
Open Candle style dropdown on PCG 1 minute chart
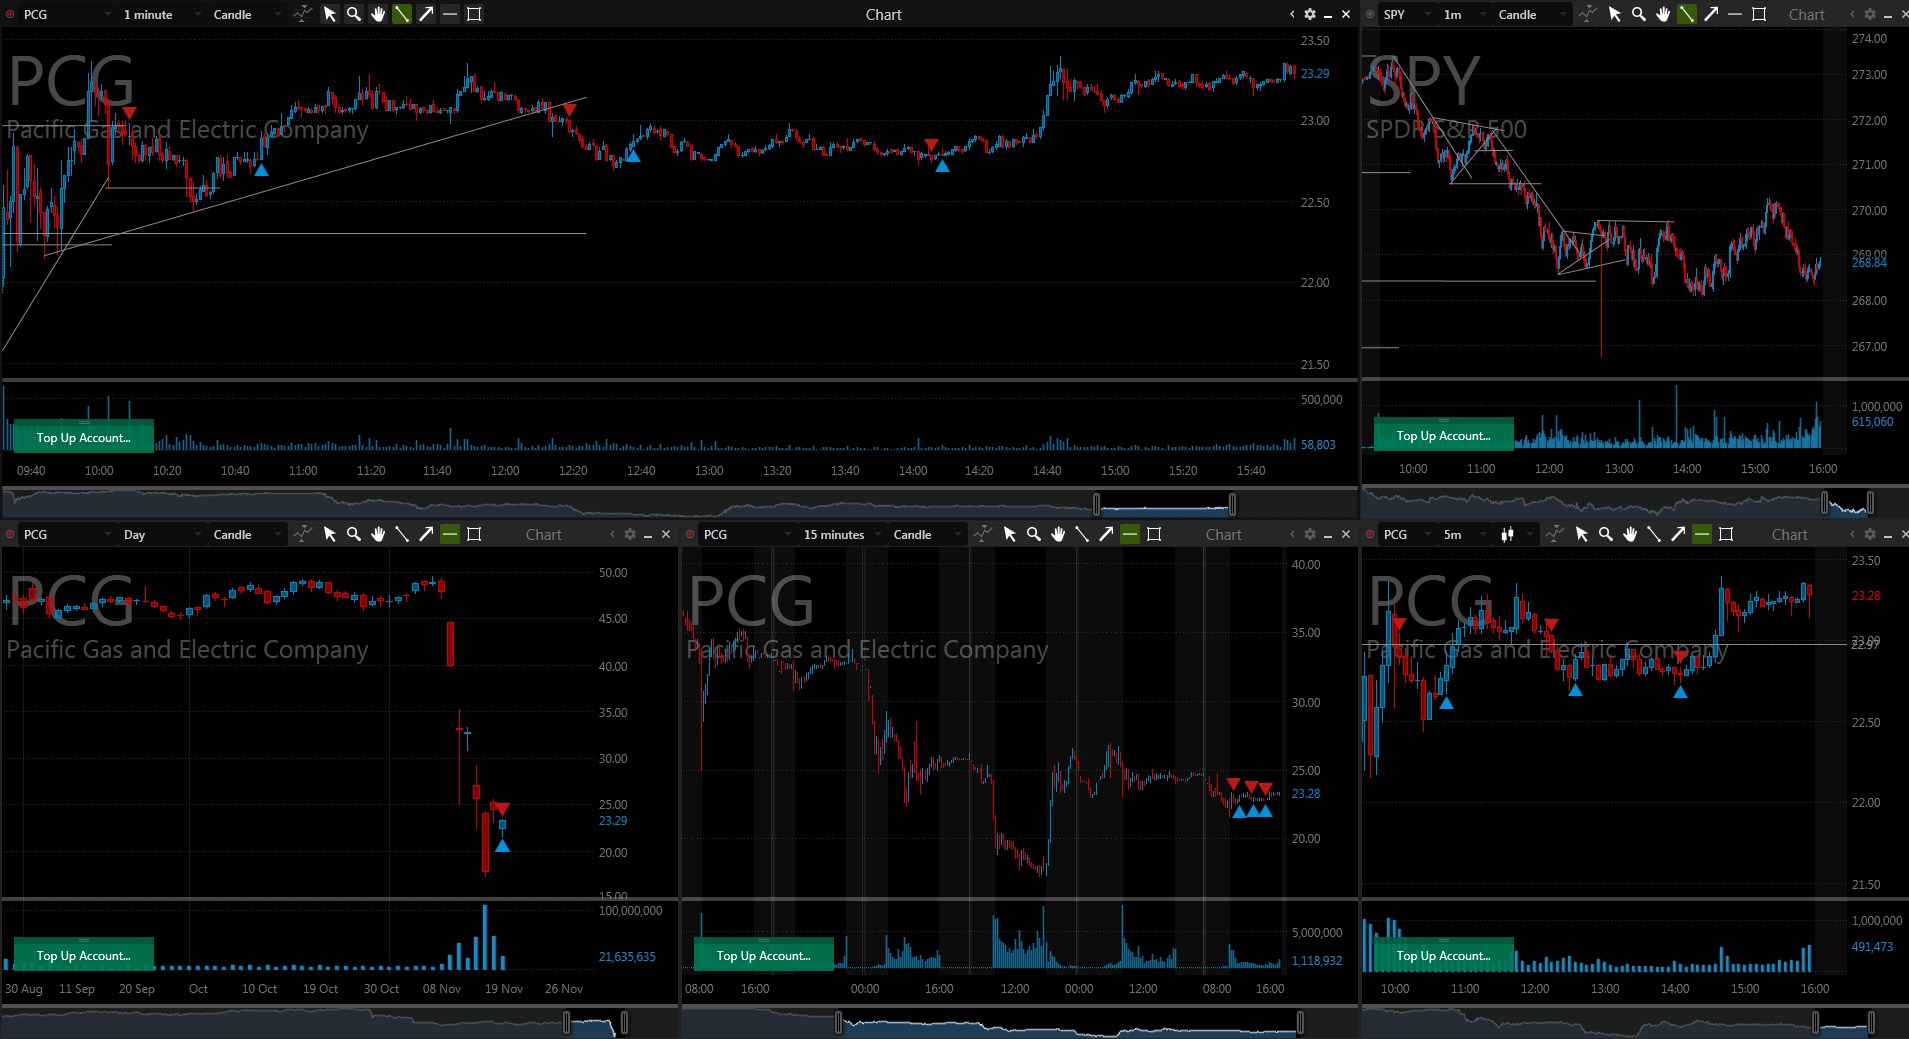(x=247, y=14)
